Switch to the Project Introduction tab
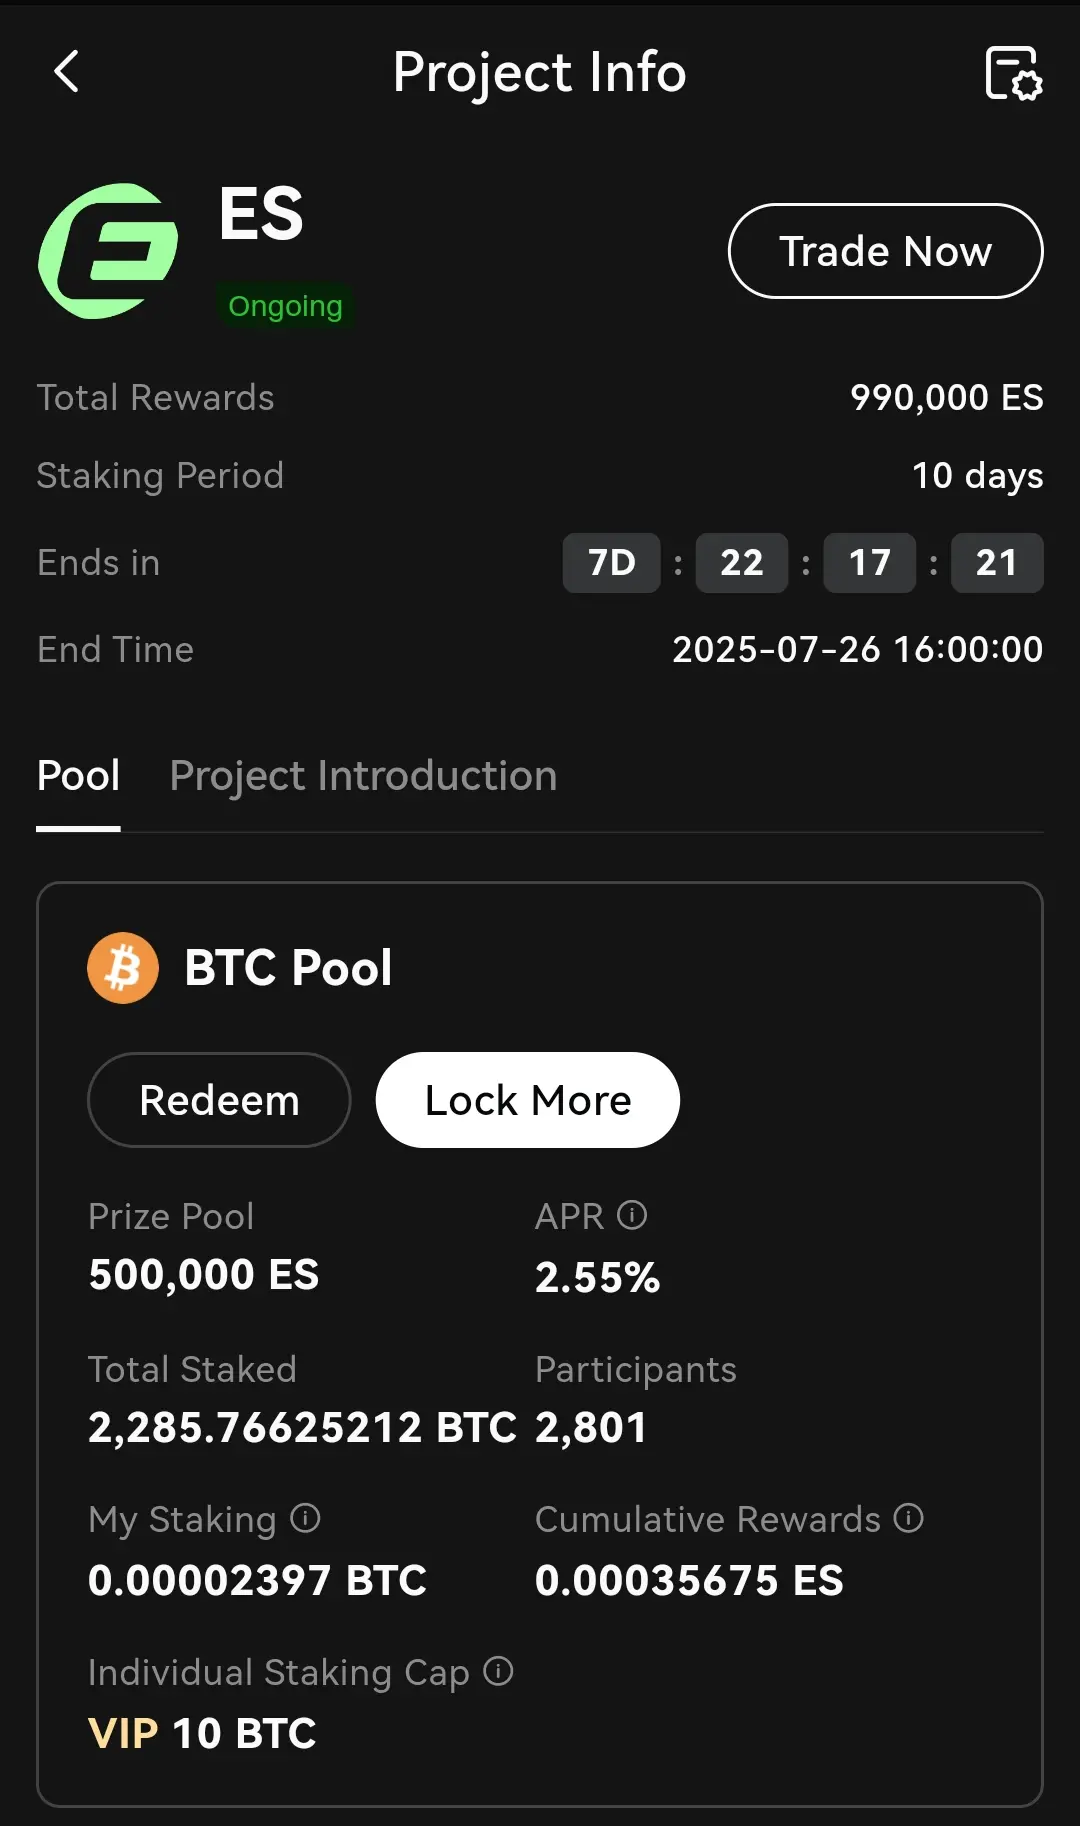The height and width of the screenshot is (1826, 1080). coord(363,776)
